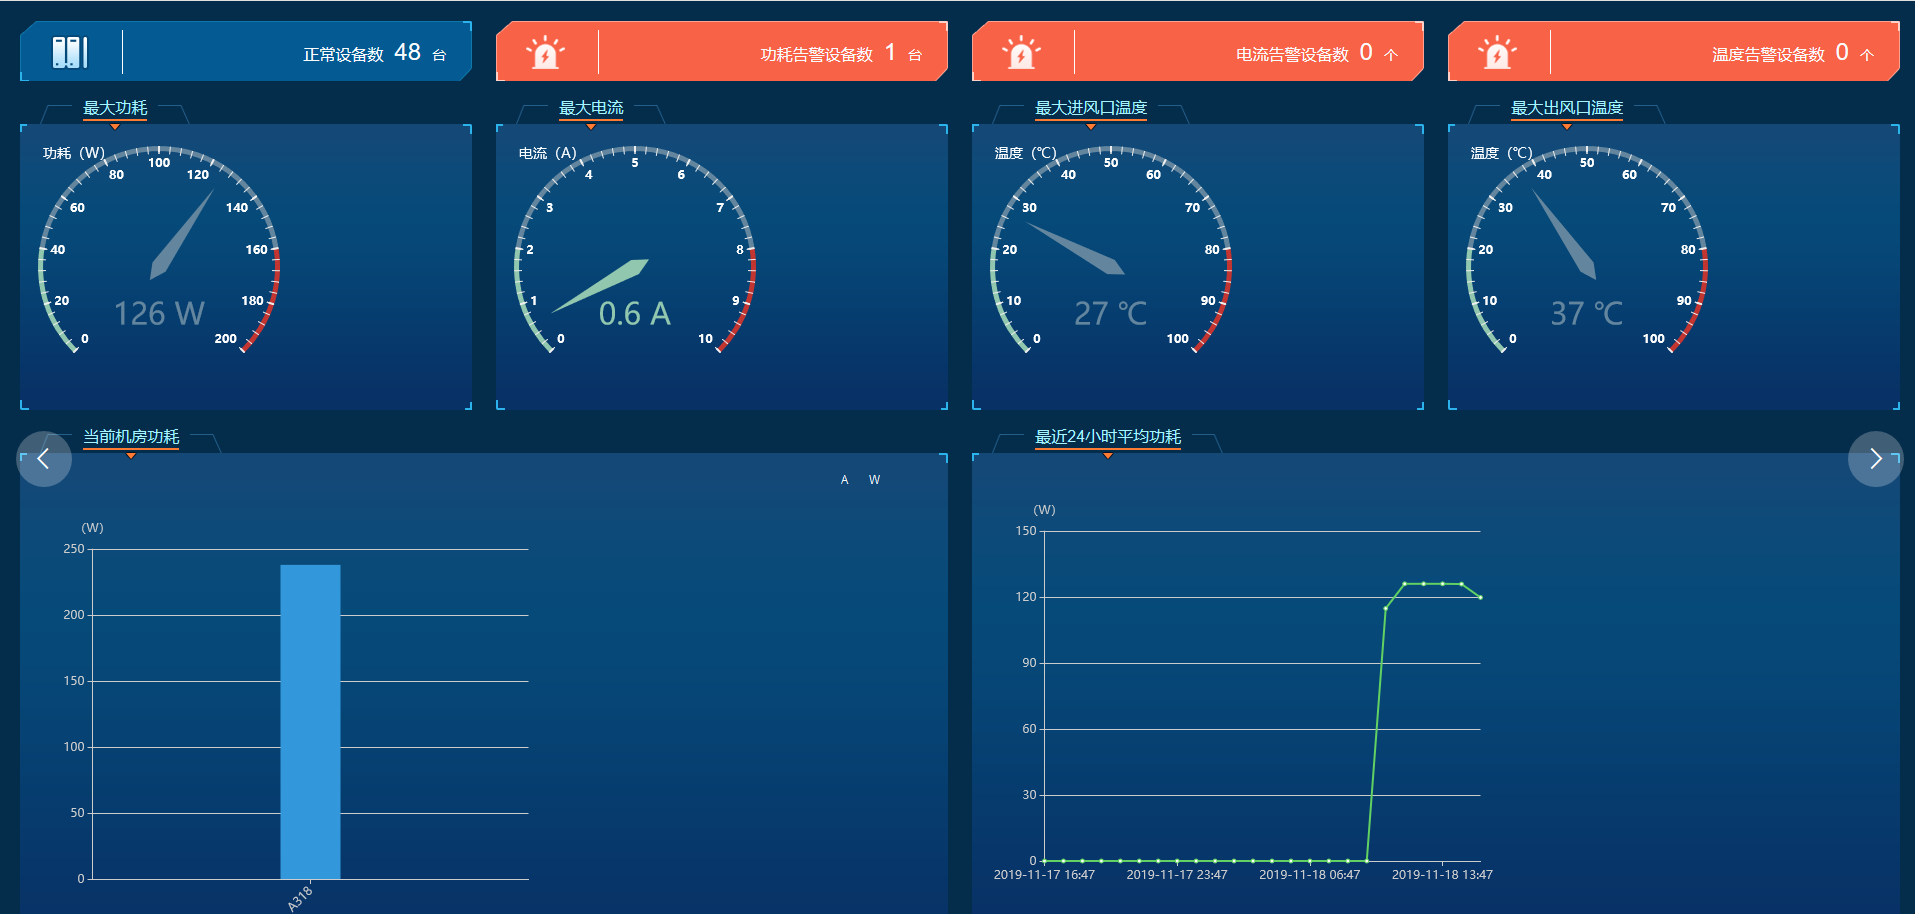Select the 最大功耗 panel title
Screen dimensions: 1915x914
click(115, 108)
